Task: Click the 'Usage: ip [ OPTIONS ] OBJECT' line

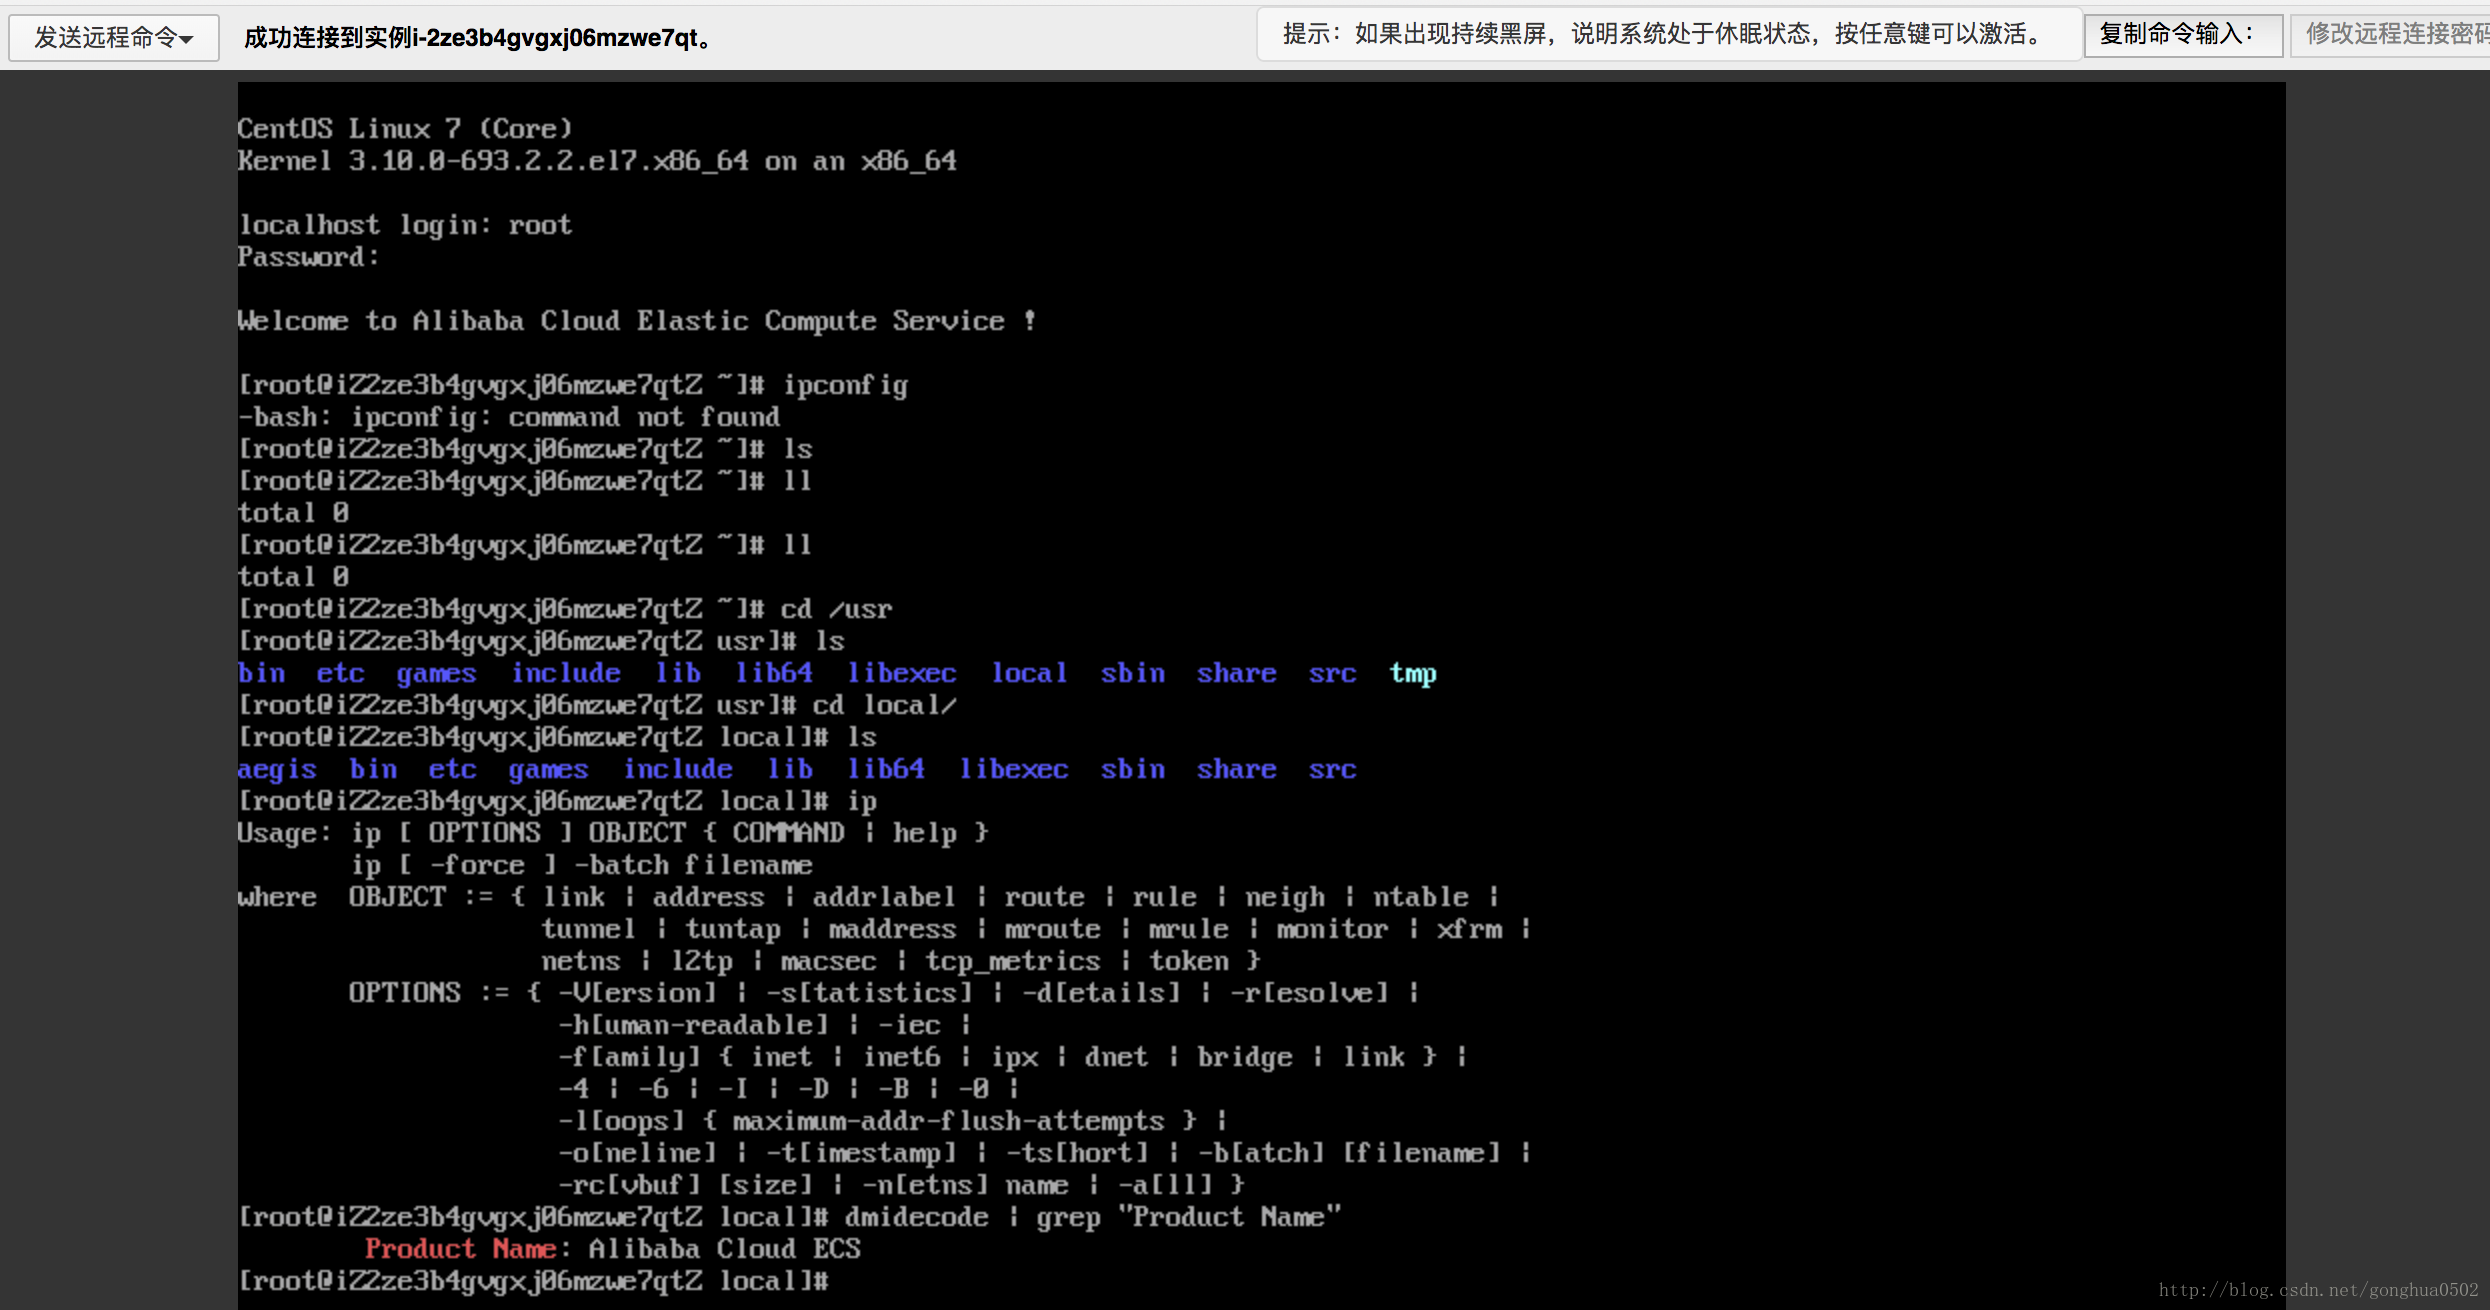Action: [613, 833]
